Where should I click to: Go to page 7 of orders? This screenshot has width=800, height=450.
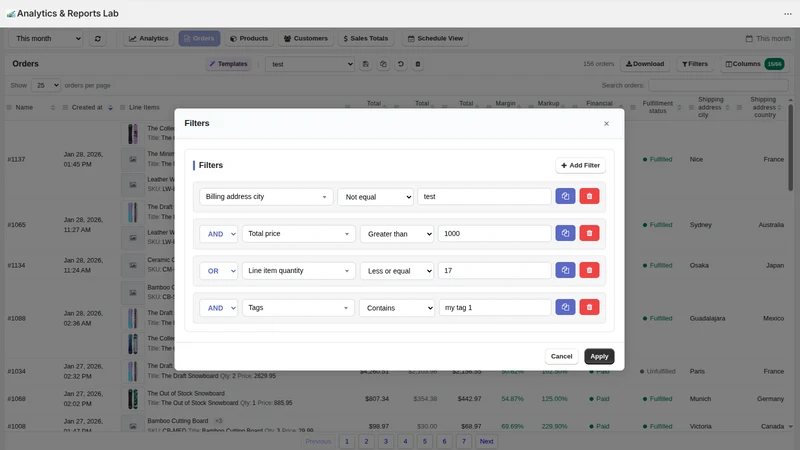coord(464,441)
